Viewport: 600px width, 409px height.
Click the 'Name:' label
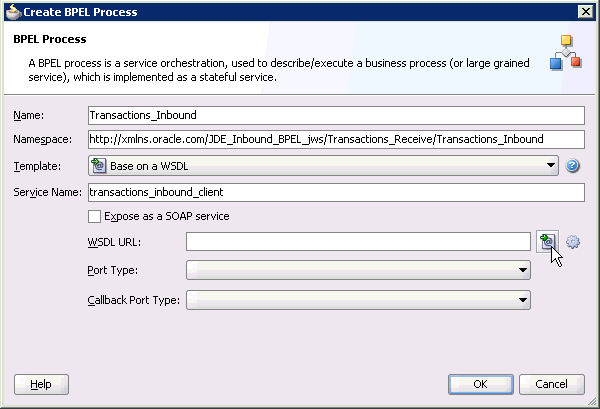(29, 115)
